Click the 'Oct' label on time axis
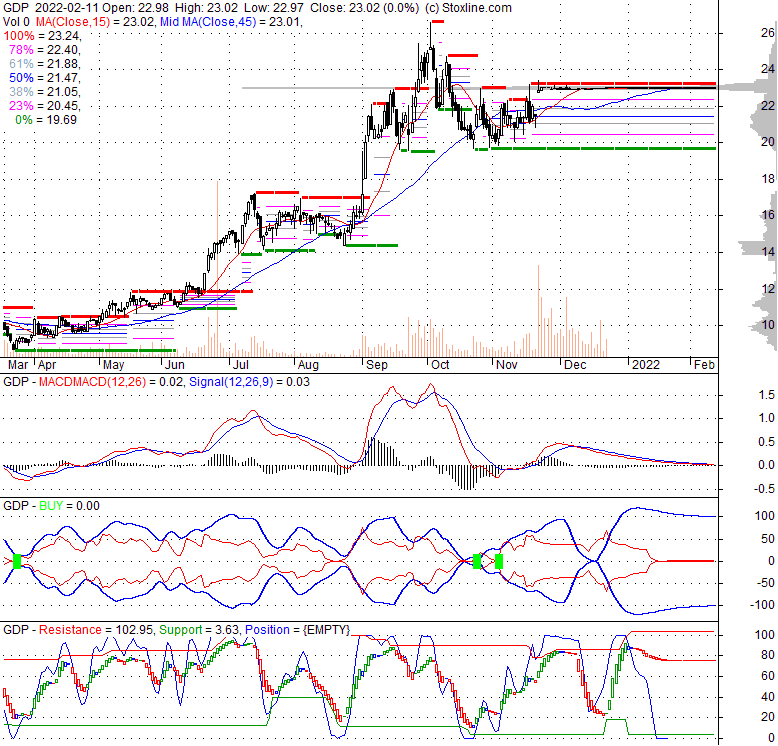 click(x=440, y=365)
